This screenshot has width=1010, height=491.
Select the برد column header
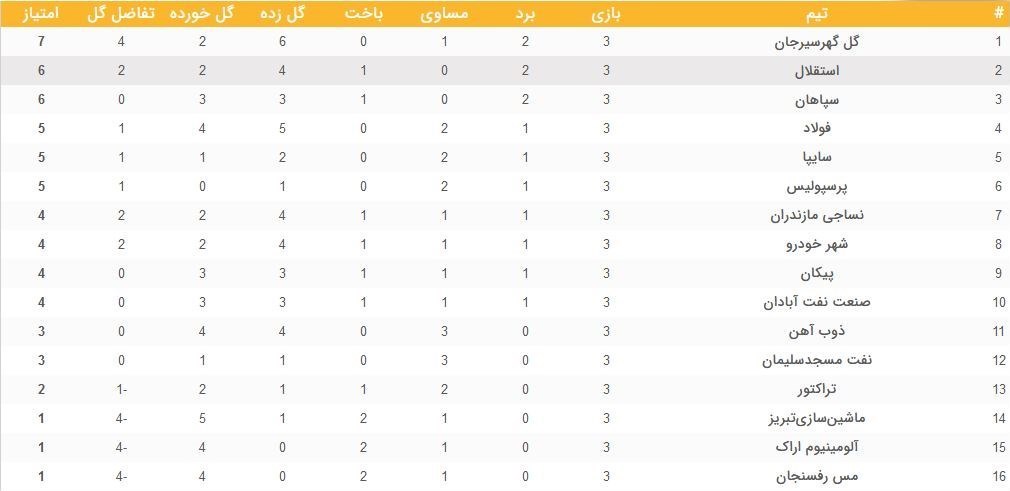pos(526,14)
